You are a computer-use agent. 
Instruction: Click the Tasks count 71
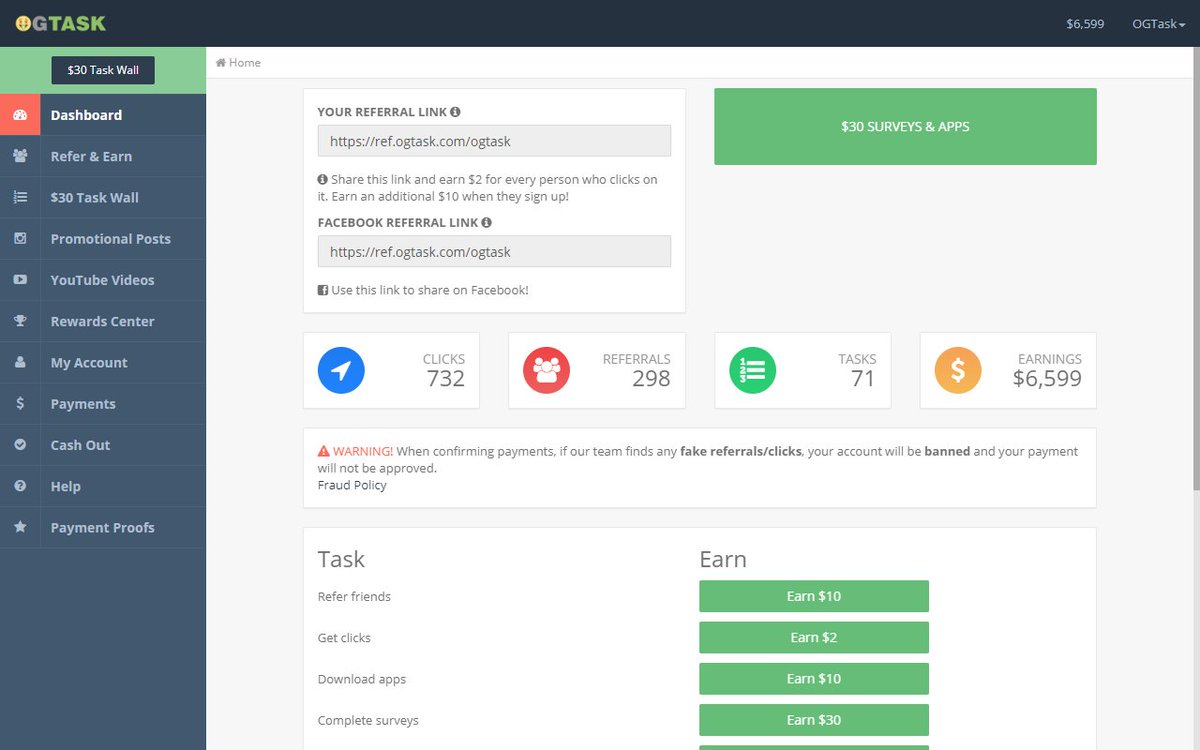click(863, 379)
